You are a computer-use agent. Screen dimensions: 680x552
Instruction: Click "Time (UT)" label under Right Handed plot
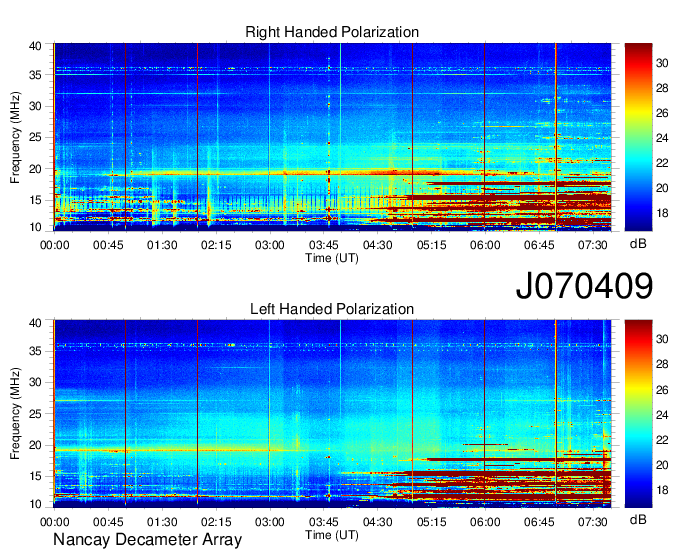click(x=332, y=258)
